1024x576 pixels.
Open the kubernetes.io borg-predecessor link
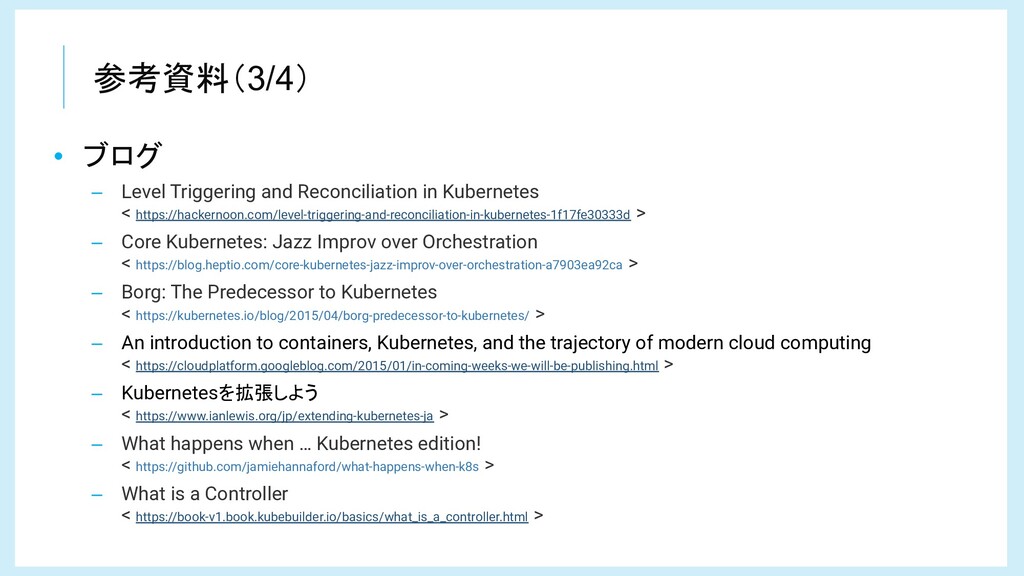click(332, 315)
